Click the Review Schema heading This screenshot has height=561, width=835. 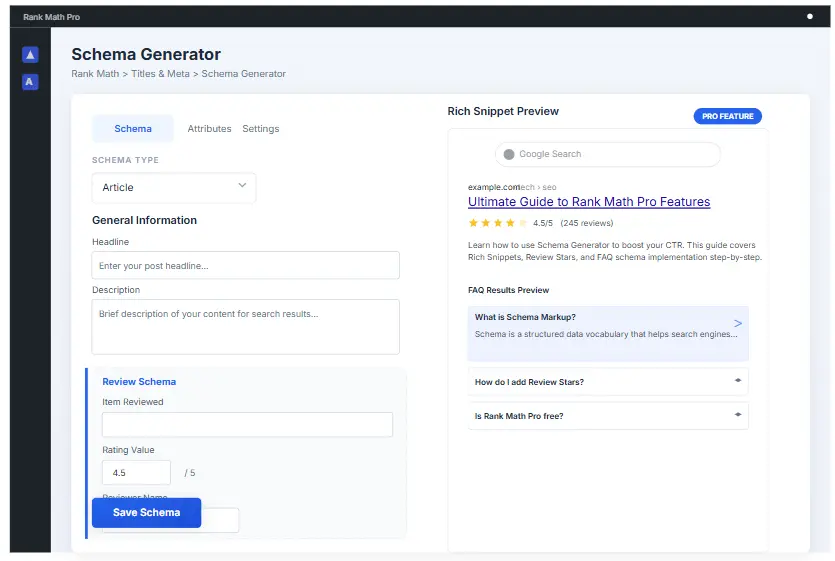coord(139,381)
